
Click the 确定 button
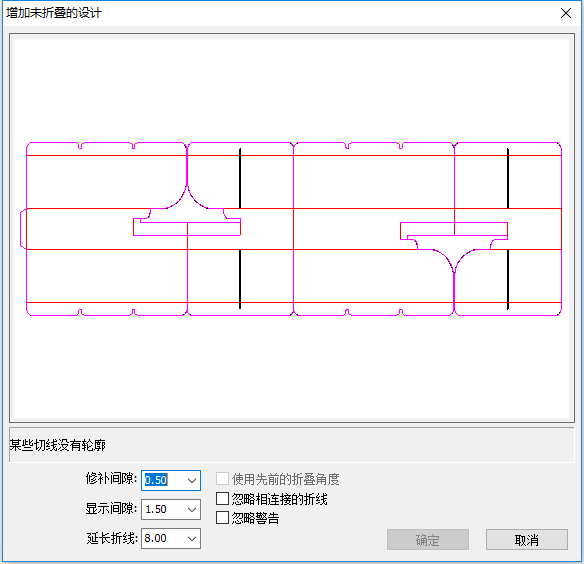pyautogui.click(x=428, y=539)
